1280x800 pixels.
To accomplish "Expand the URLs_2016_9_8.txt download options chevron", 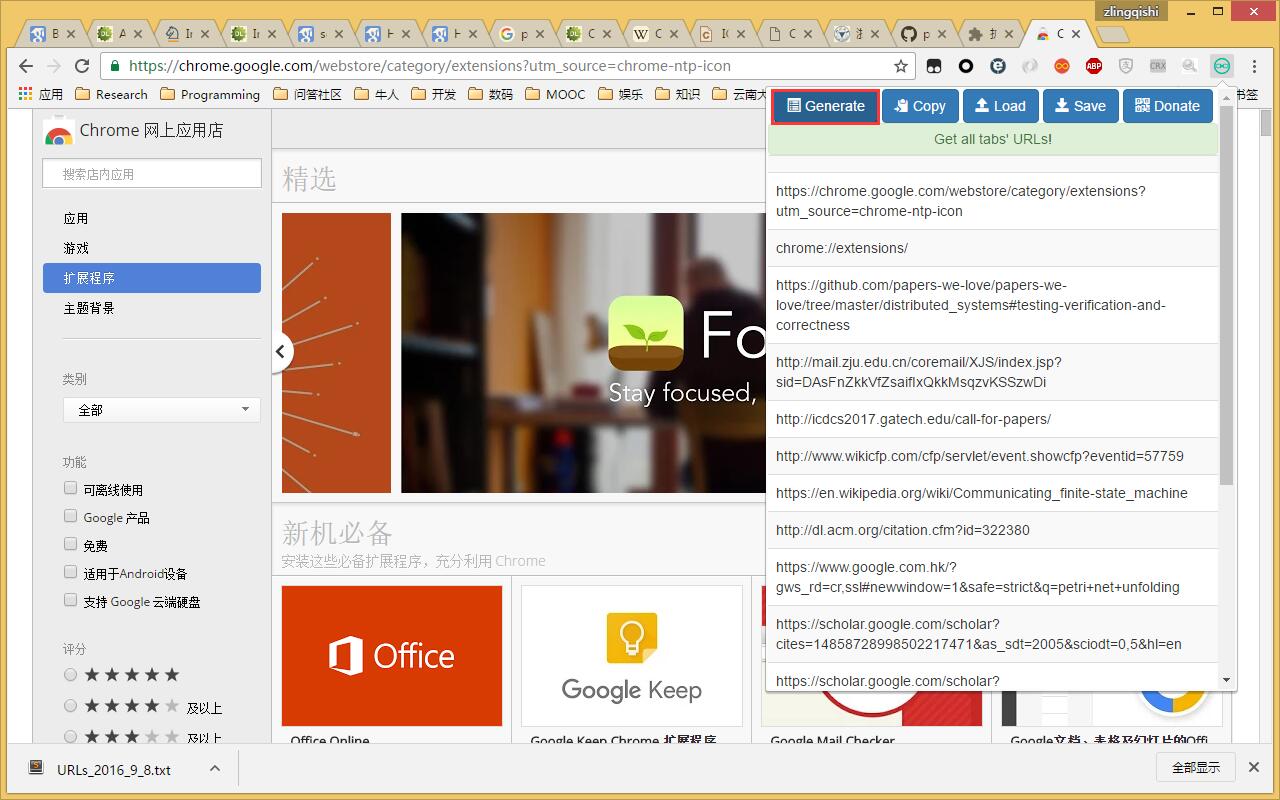I will [x=214, y=768].
